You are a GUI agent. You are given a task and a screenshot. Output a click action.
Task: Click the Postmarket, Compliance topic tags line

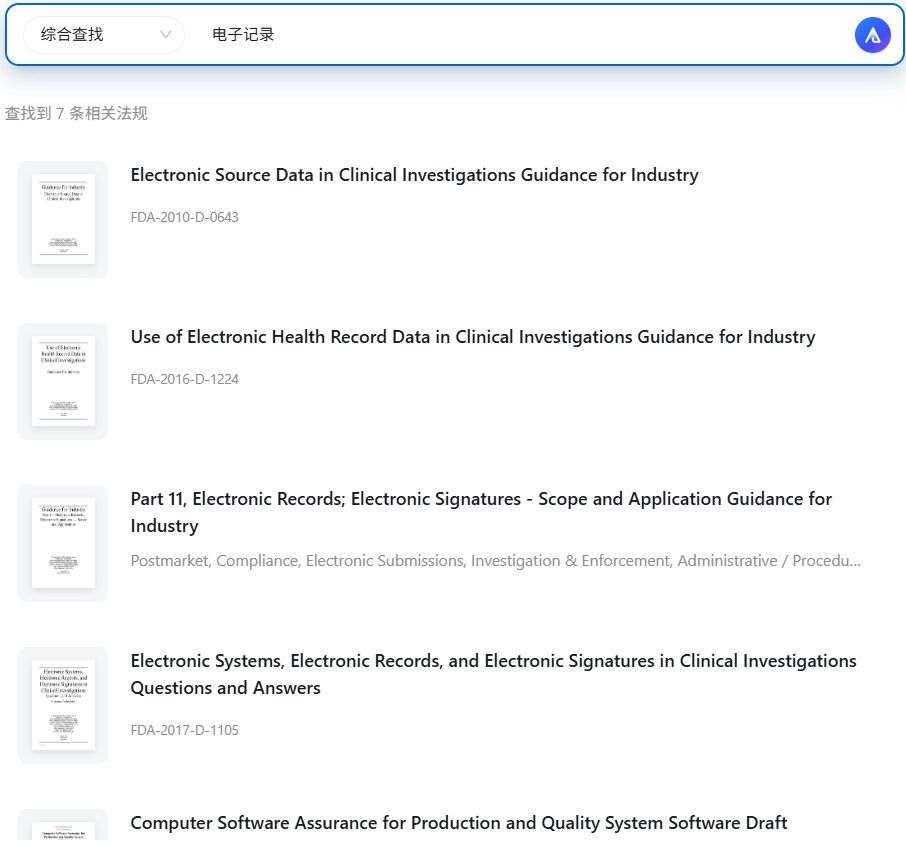495,561
